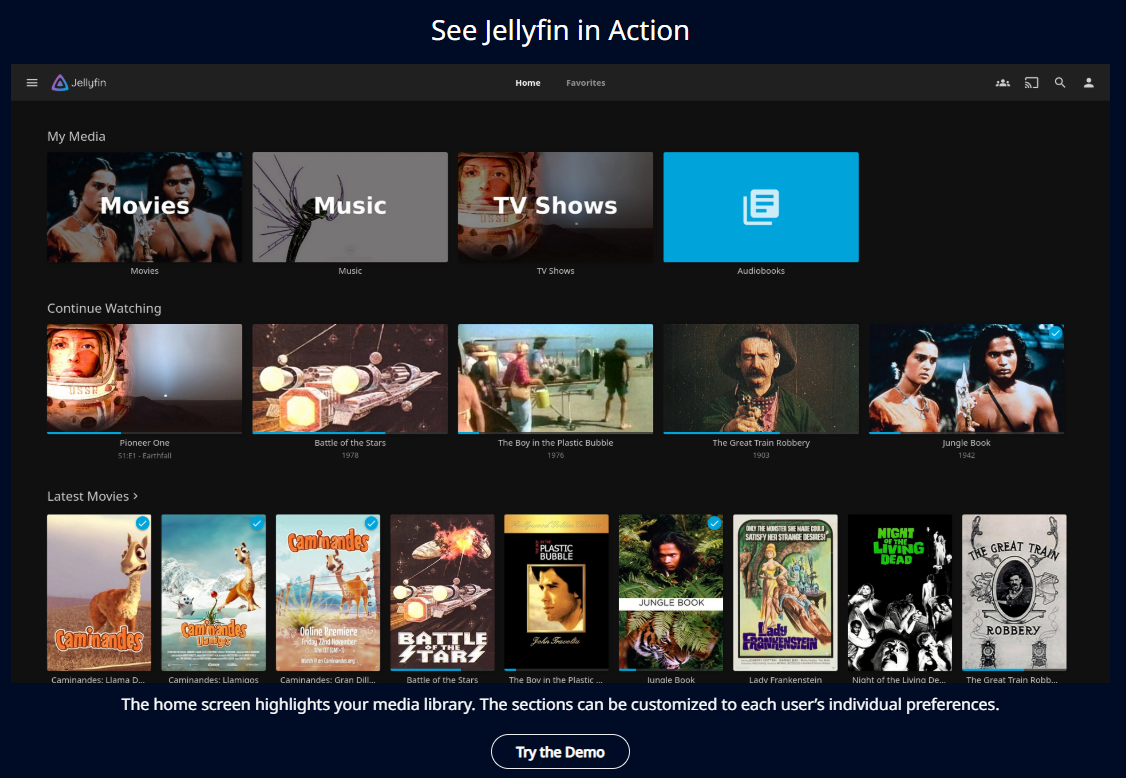Open Caminandes Llamigos poster
The width and height of the screenshot is (1126, 778).
(213, 593)
